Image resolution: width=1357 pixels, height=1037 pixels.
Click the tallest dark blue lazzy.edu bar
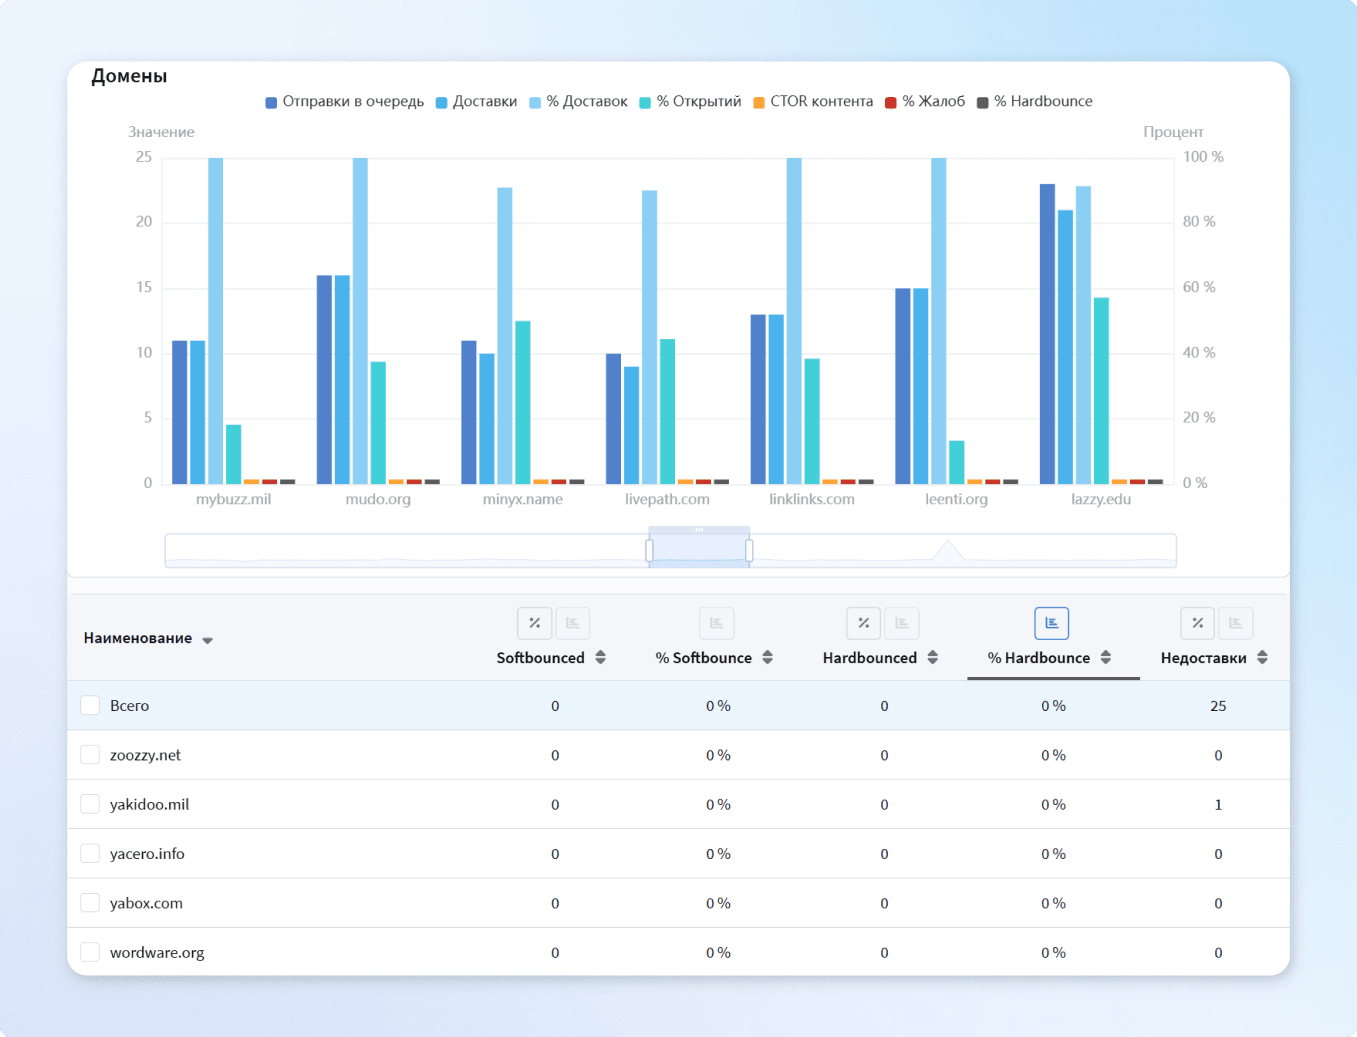[1047, 334]
